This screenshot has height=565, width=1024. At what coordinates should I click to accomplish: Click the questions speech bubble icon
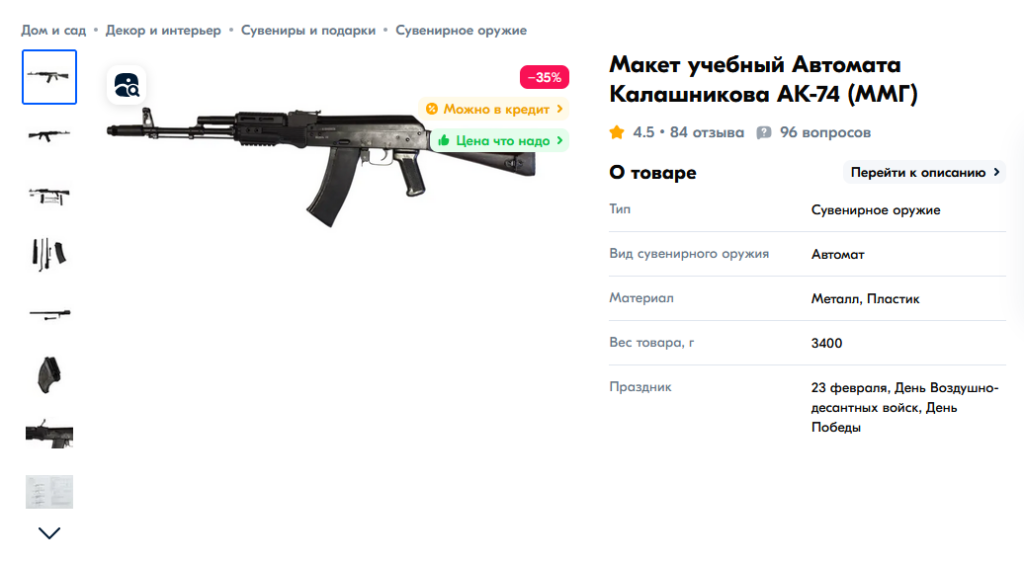pyautogui.click(x=763, y=133)
